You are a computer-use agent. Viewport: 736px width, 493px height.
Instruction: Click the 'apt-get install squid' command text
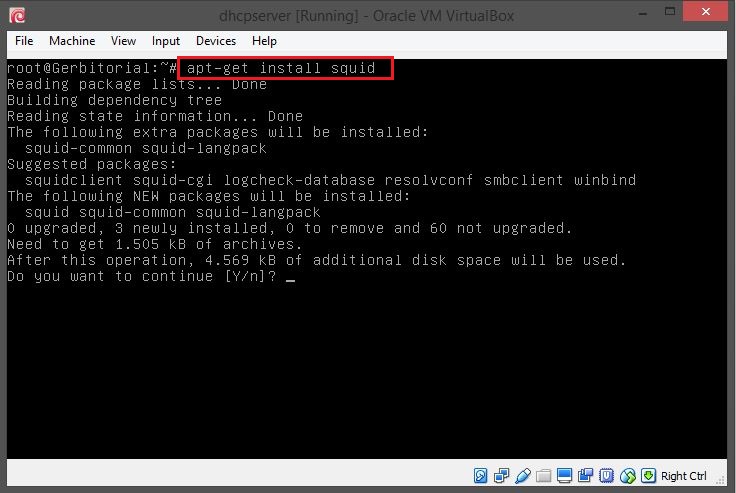[281, 68]
